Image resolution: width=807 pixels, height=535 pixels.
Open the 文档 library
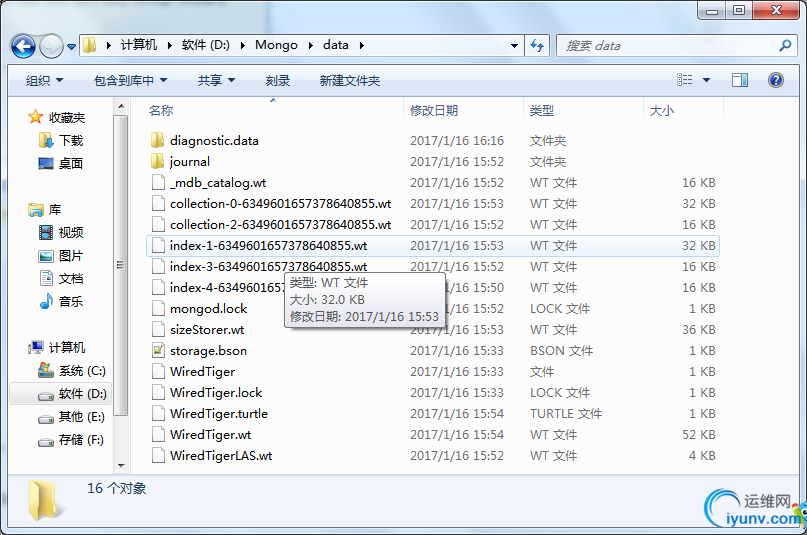[x=71, y=279]
